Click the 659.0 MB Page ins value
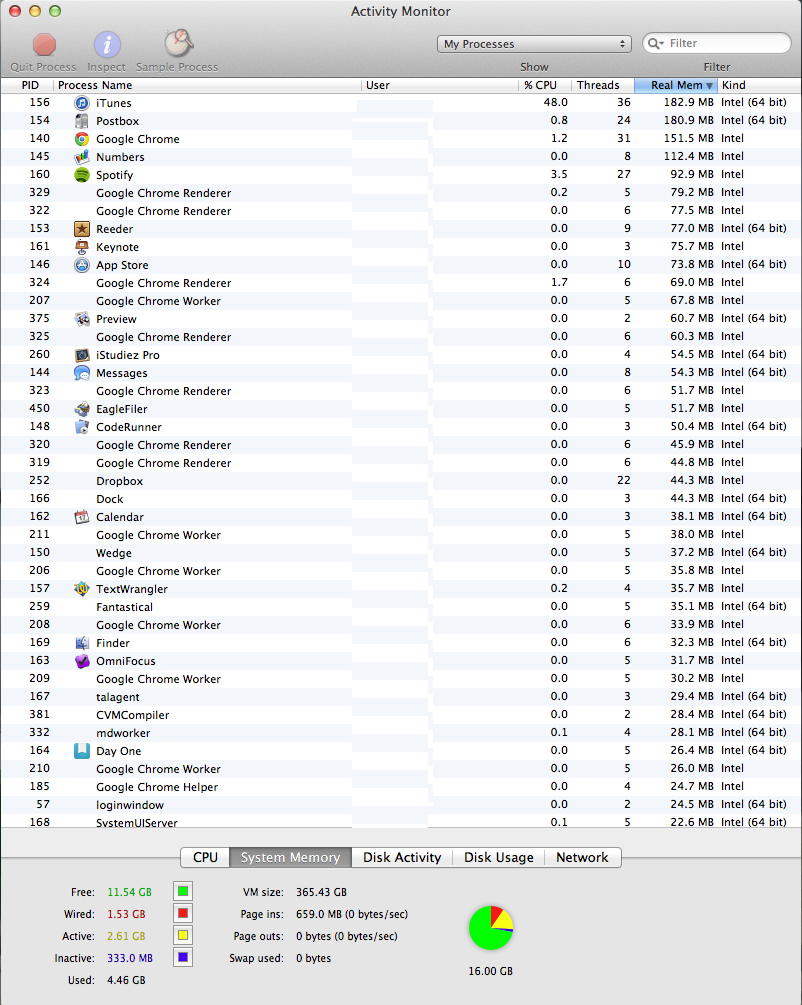802x1005 pixels. pyautogui.click(x=352, y=914)
